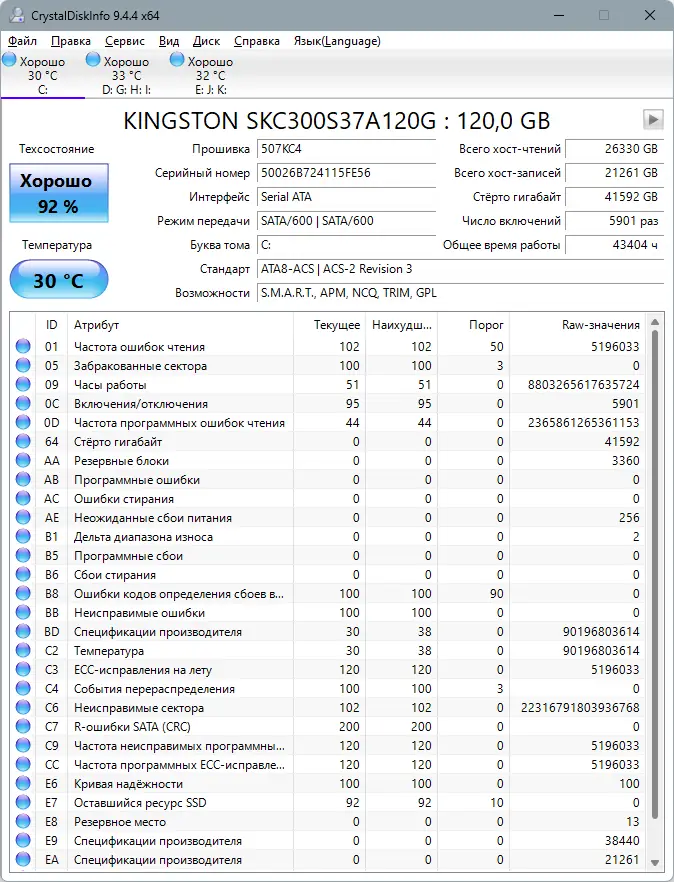Click status icon for Резервное место row
This screenshot has height=882, width=674.
[x=23, y=822]
